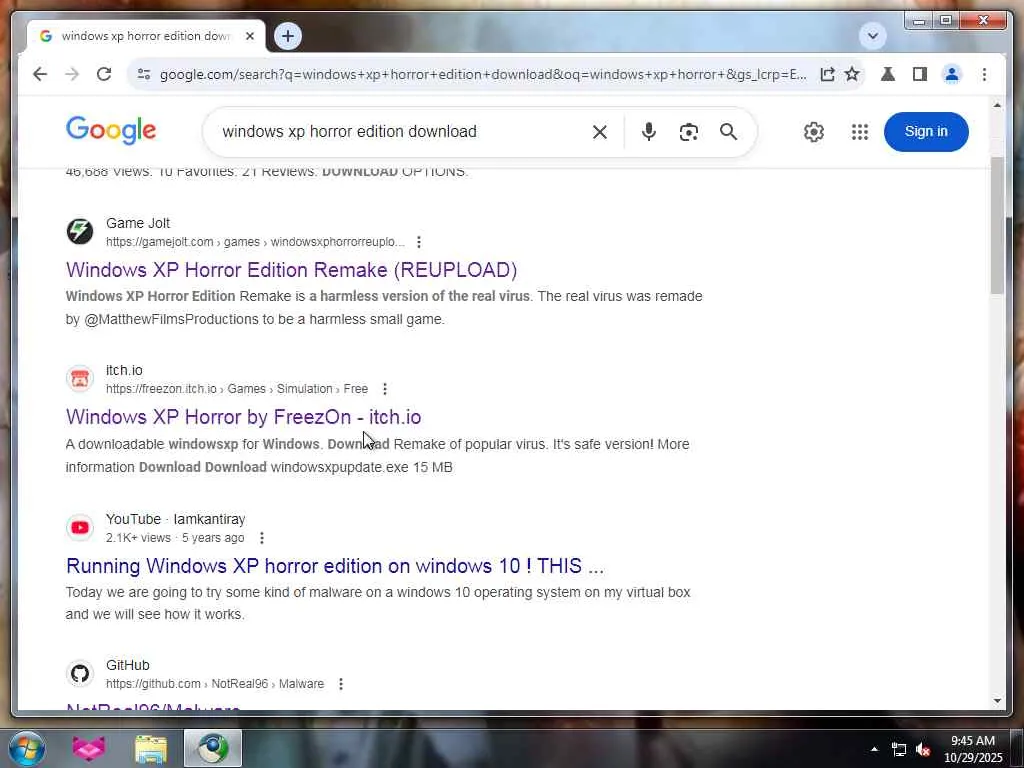Click the itch.io result favicon
This screenshot has width=1024, height=768.
80,378
